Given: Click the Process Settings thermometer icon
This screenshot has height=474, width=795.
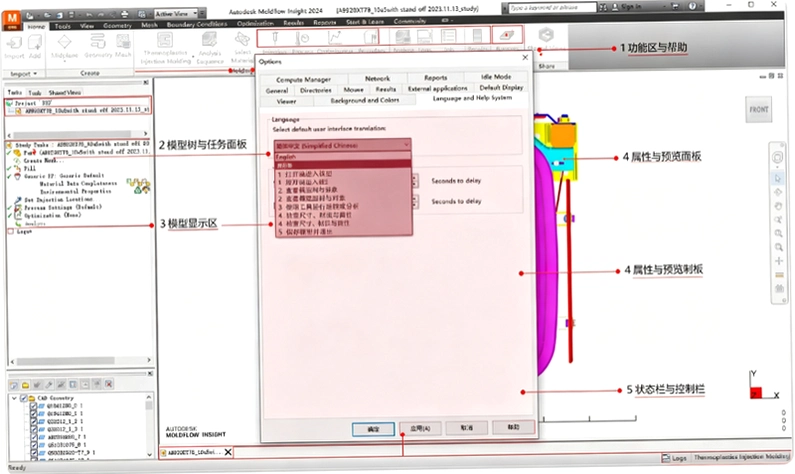Looking at the screenshot, I should pos(303,40).
